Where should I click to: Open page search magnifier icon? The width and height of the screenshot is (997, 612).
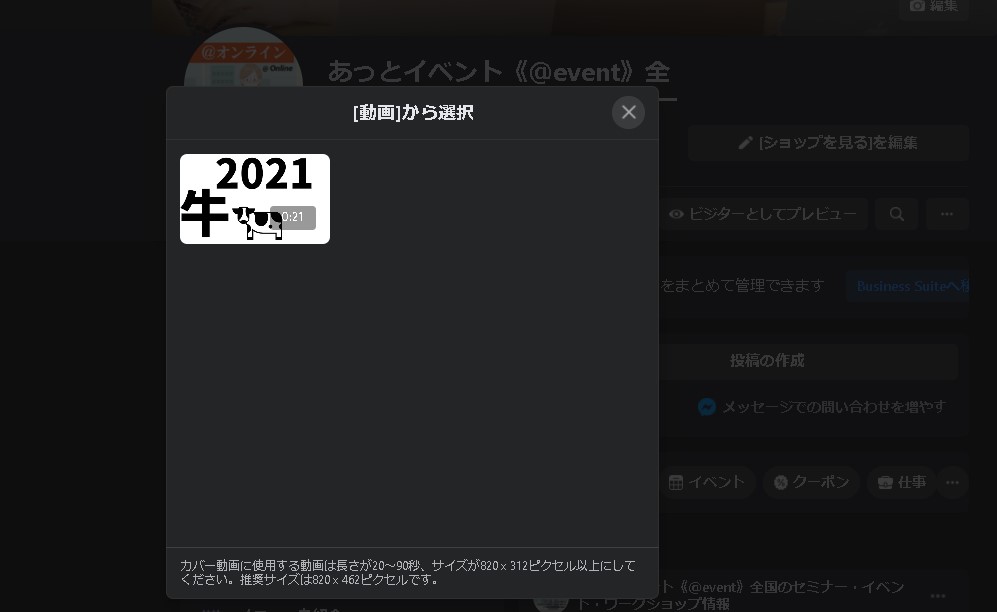(897, 214)
